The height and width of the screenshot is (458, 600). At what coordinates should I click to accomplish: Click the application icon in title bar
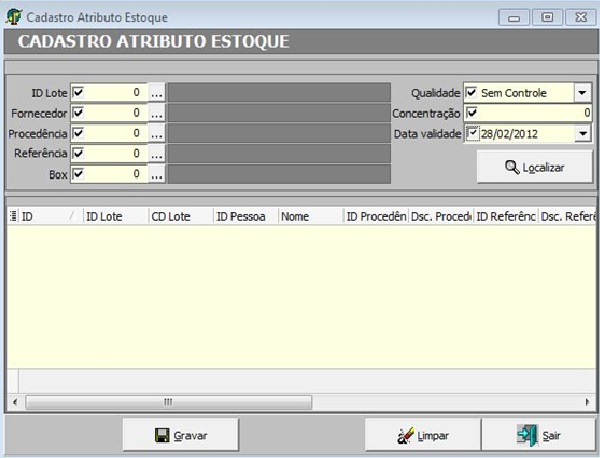click(x=14, y=18)
